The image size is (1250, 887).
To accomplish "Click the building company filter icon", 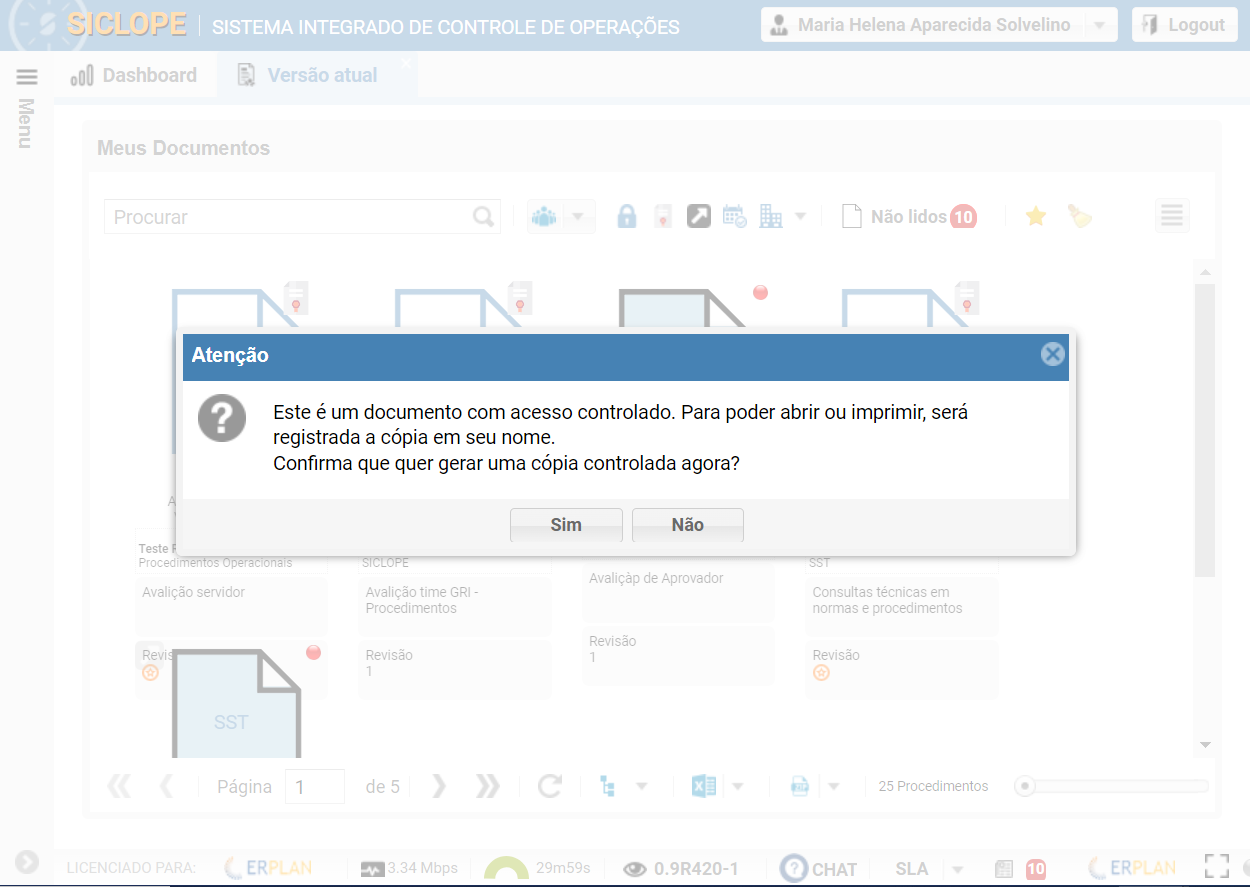I will [771, 216].
